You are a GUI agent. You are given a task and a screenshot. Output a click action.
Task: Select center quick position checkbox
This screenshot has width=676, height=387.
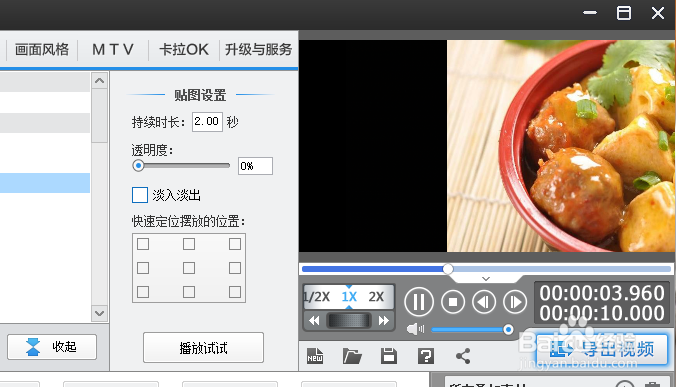click(x=189, y=268)
